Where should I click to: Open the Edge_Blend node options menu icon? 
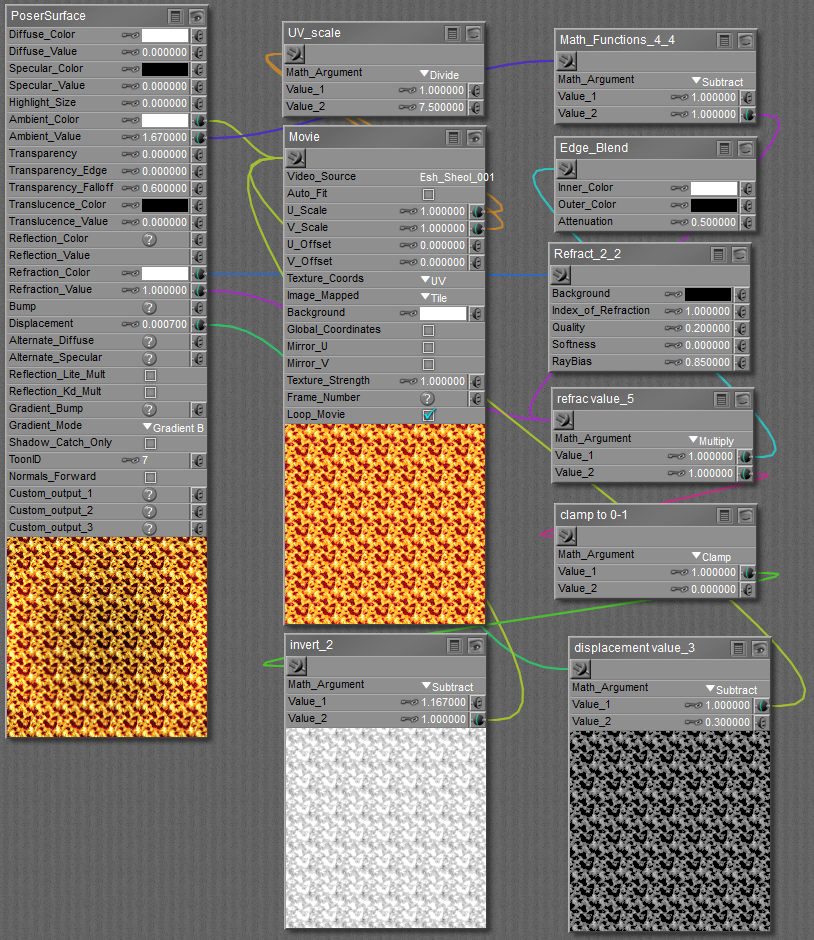click(x=724, y=148)
